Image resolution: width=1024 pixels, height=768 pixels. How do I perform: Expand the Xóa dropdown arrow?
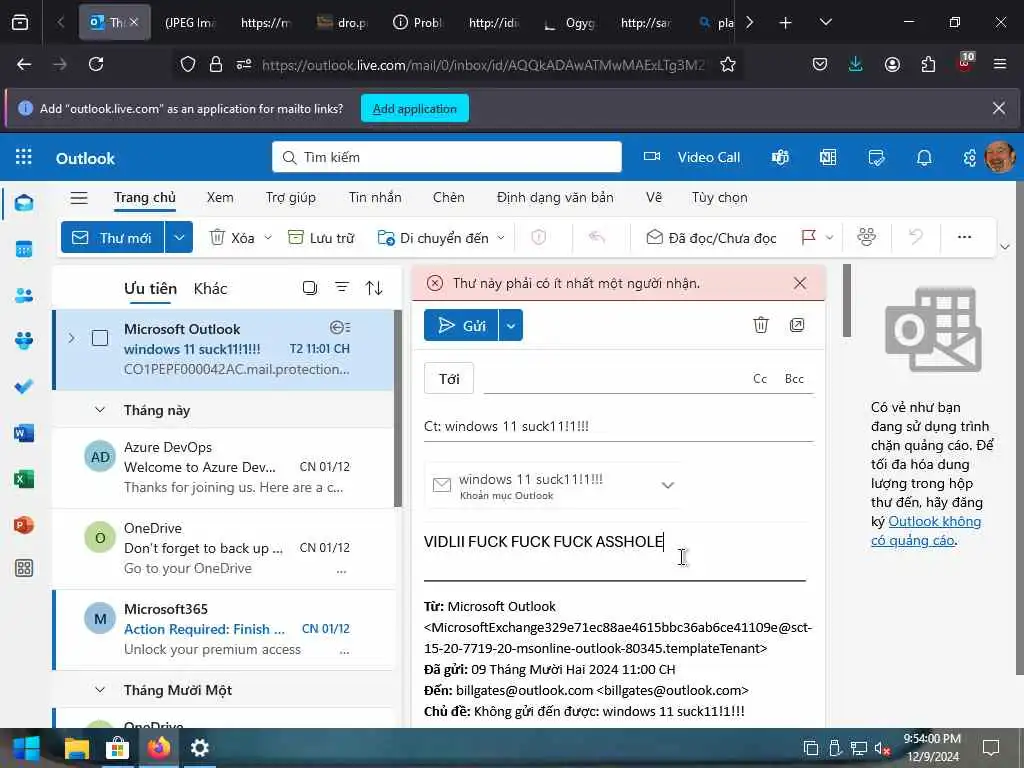268,238
